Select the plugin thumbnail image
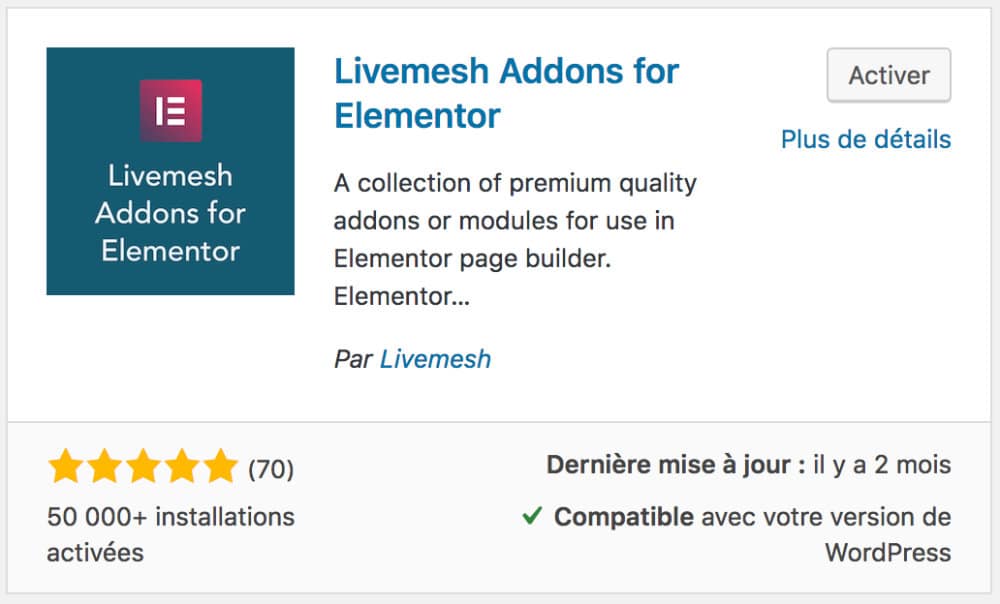1000x604 pixels. (170, 170)
